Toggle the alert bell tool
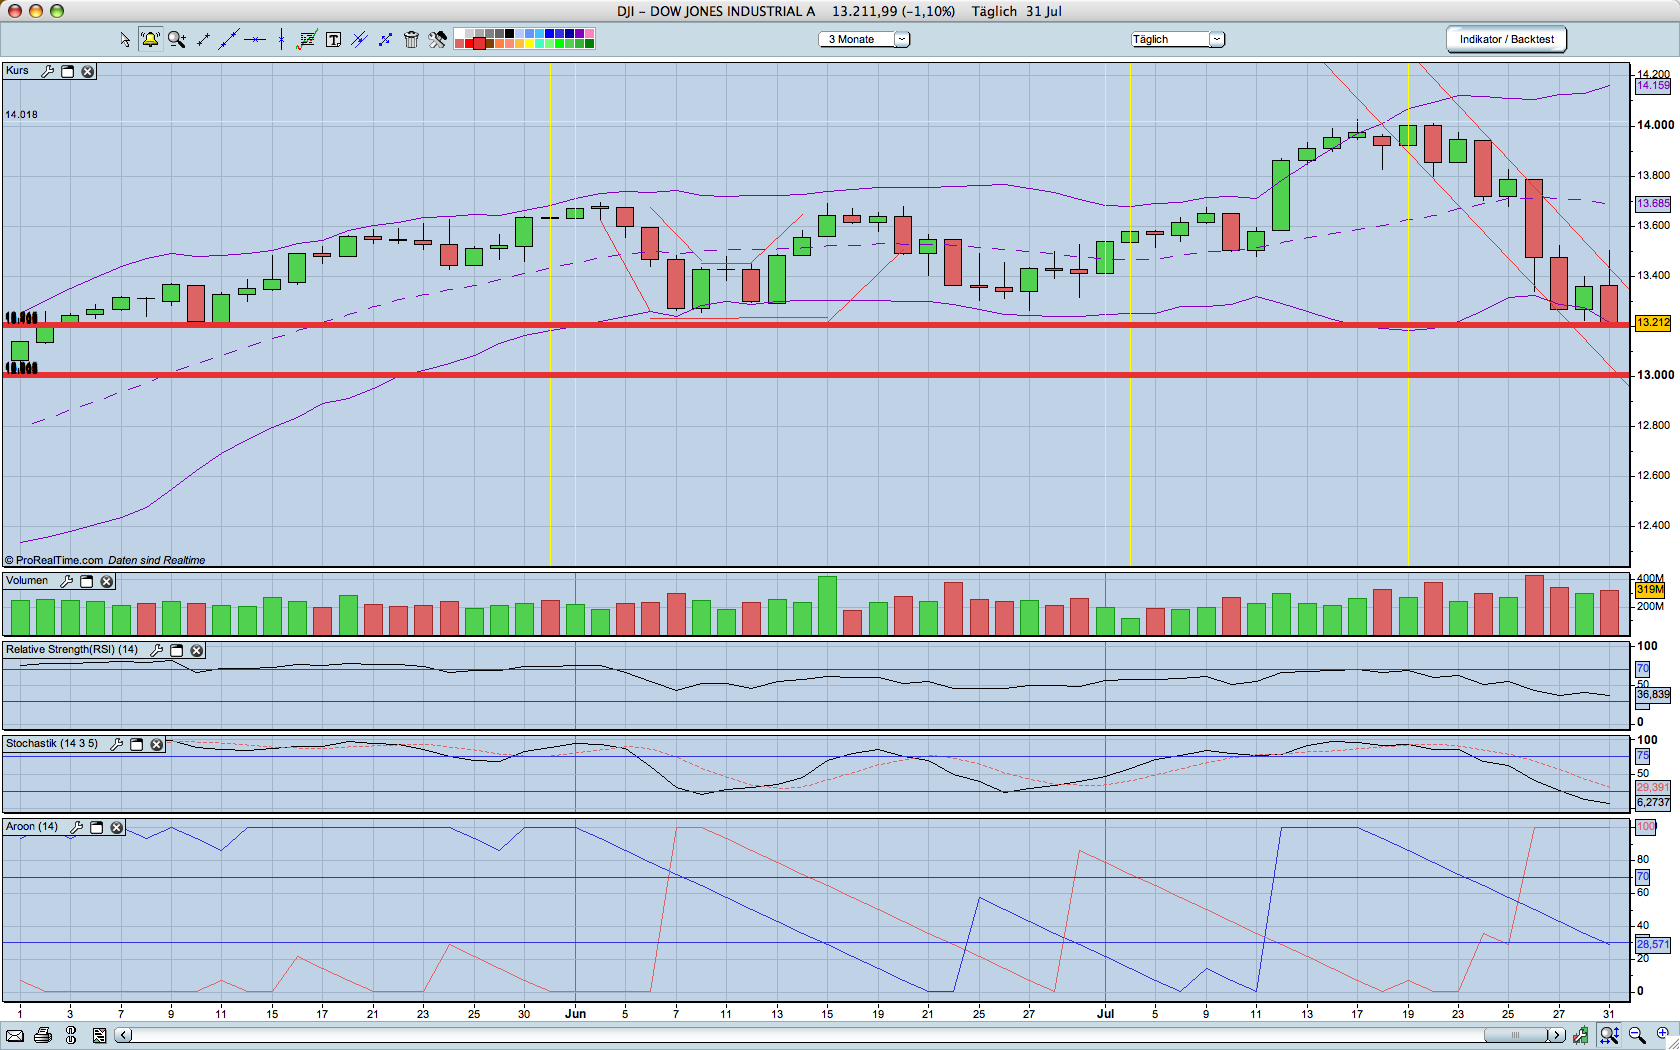The width and height of the screenshot is (1680, 1050). click(x=150, y=40)
